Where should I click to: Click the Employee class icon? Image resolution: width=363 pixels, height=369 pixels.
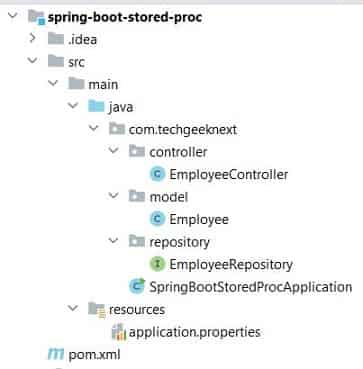click(157, 219)
